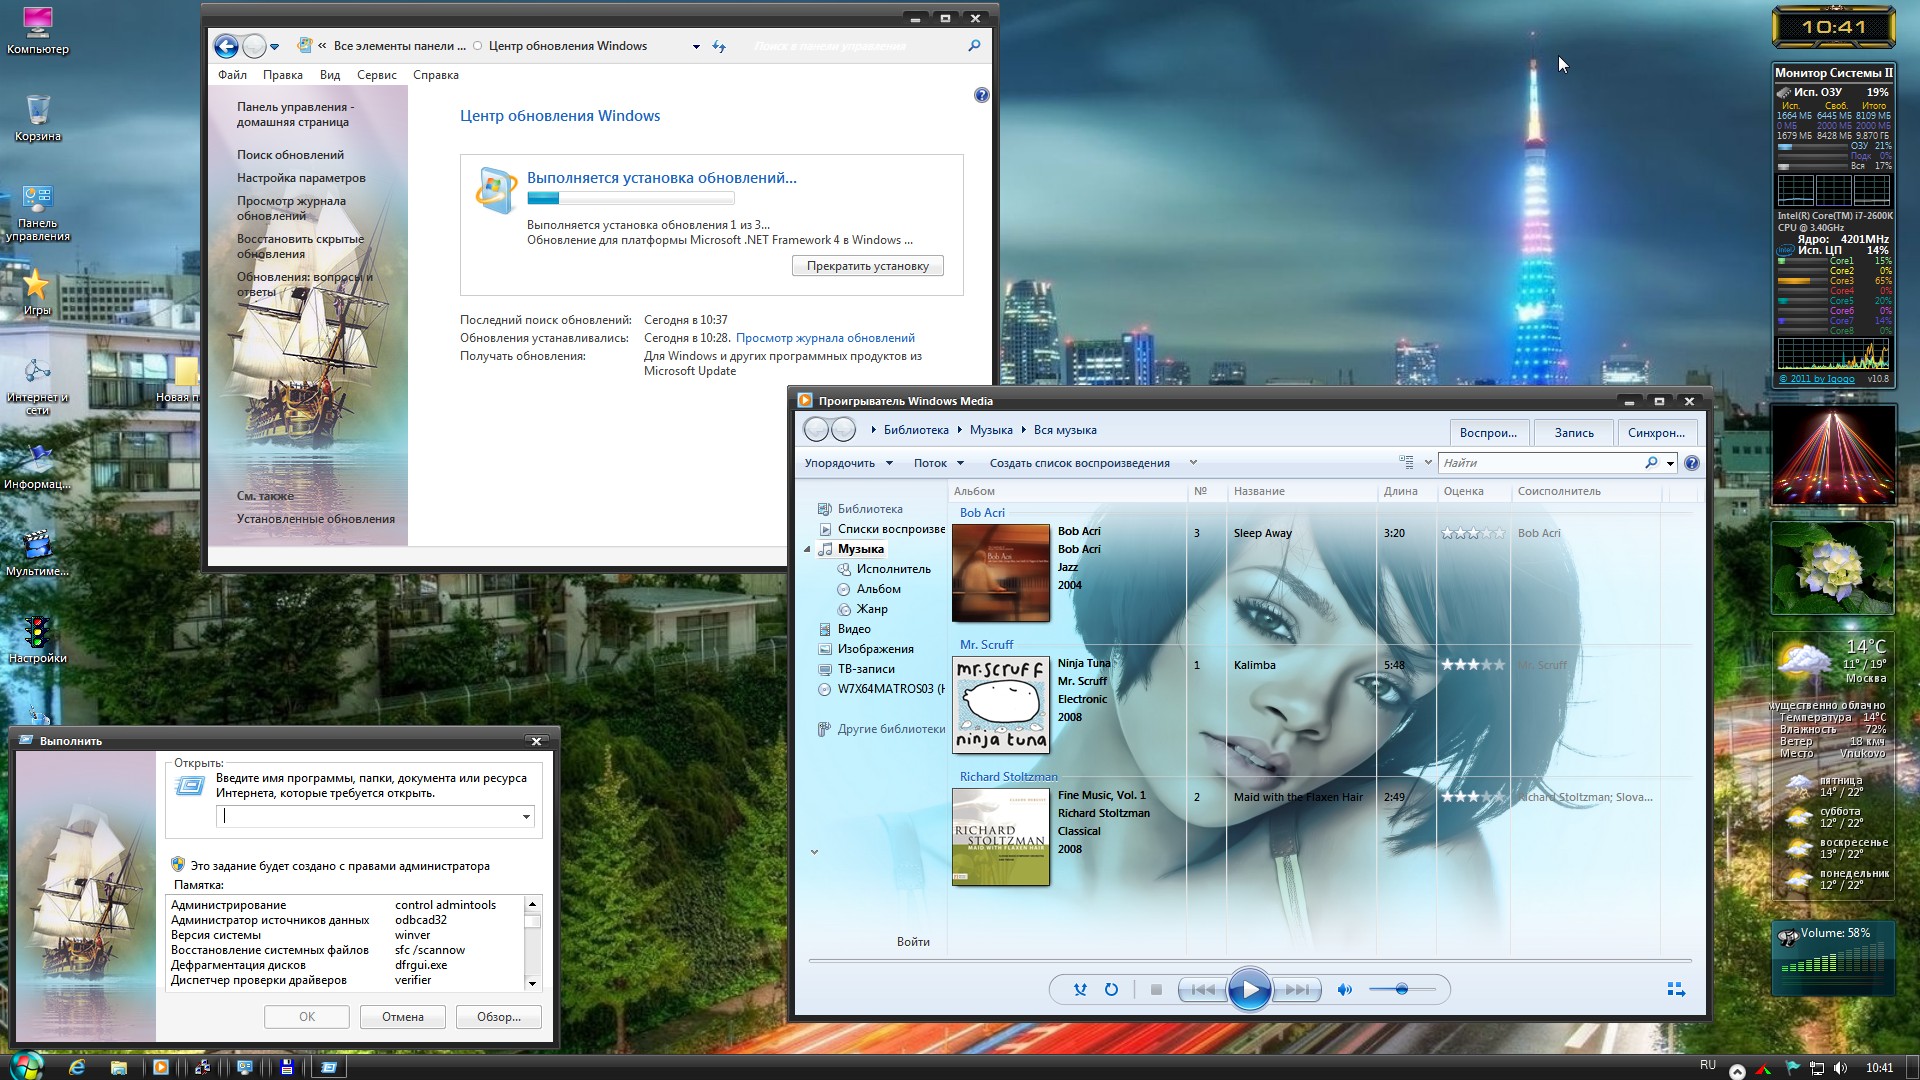Open the Корзина desktop icon
Viewport: 1920px width, 1080px height.
tap(37, 118)
